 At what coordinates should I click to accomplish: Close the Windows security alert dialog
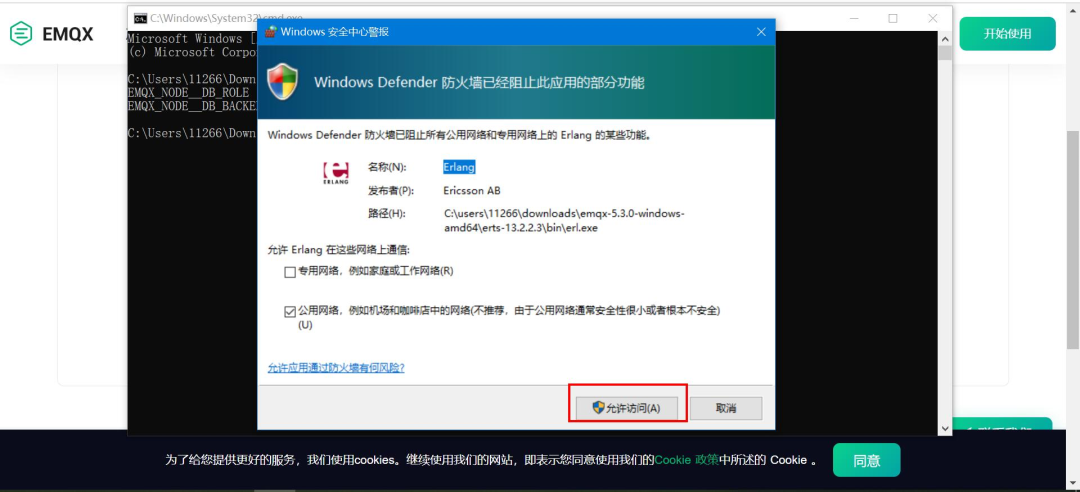[761, 32]
